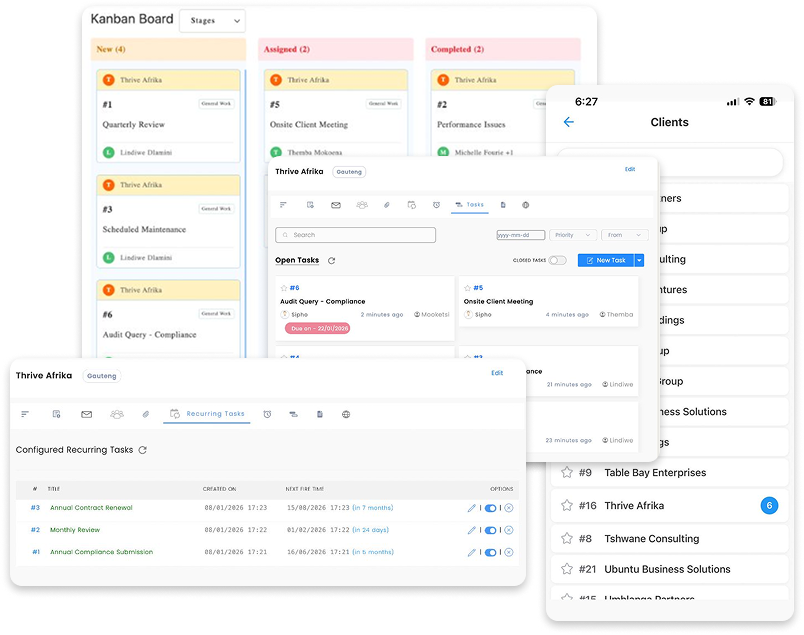Delete the Annual Compliance Submission recurring task
Viewport: 804px width, 635px height.
click(x=509, y=552)
